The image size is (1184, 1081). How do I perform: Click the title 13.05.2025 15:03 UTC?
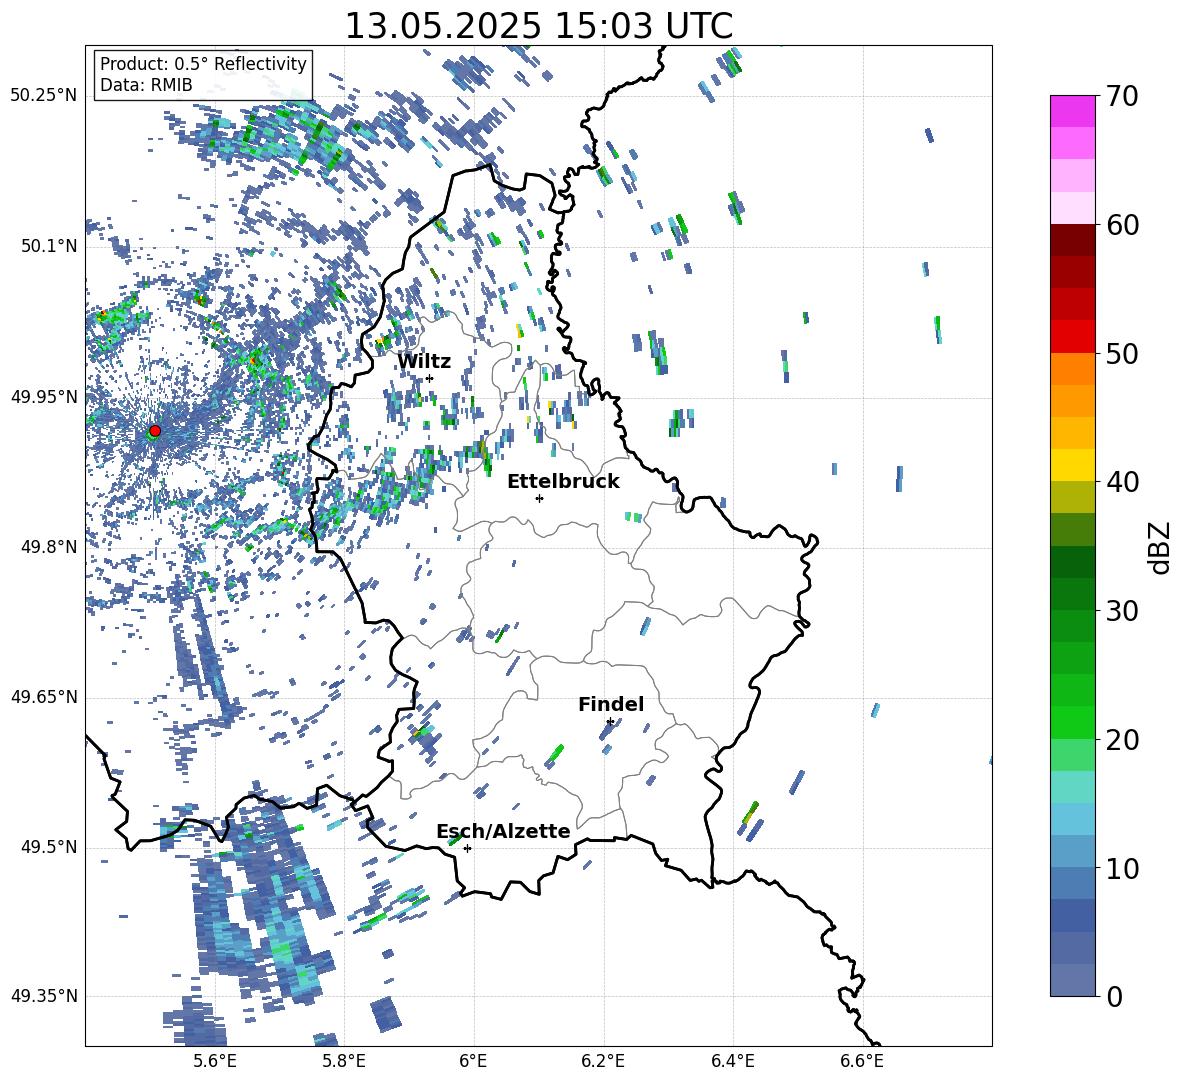pyautogui.click(x=538, y=26)
